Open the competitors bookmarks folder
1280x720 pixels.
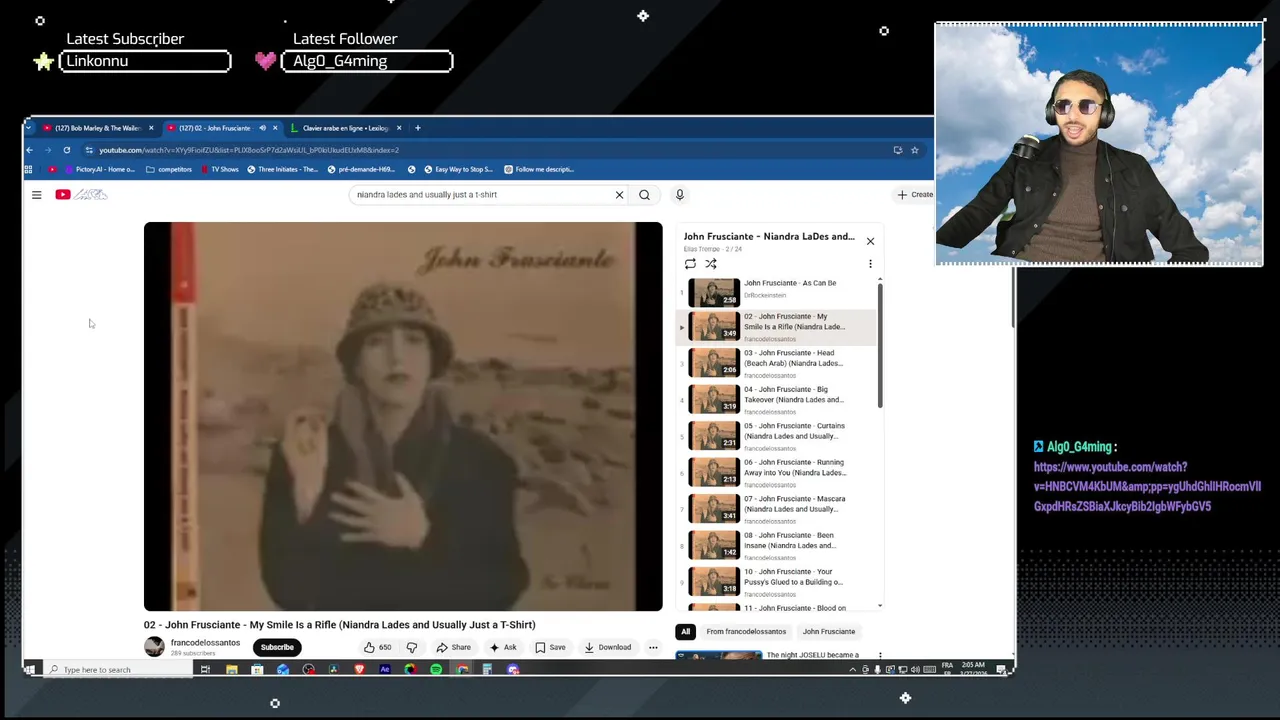tap(168, 169)
